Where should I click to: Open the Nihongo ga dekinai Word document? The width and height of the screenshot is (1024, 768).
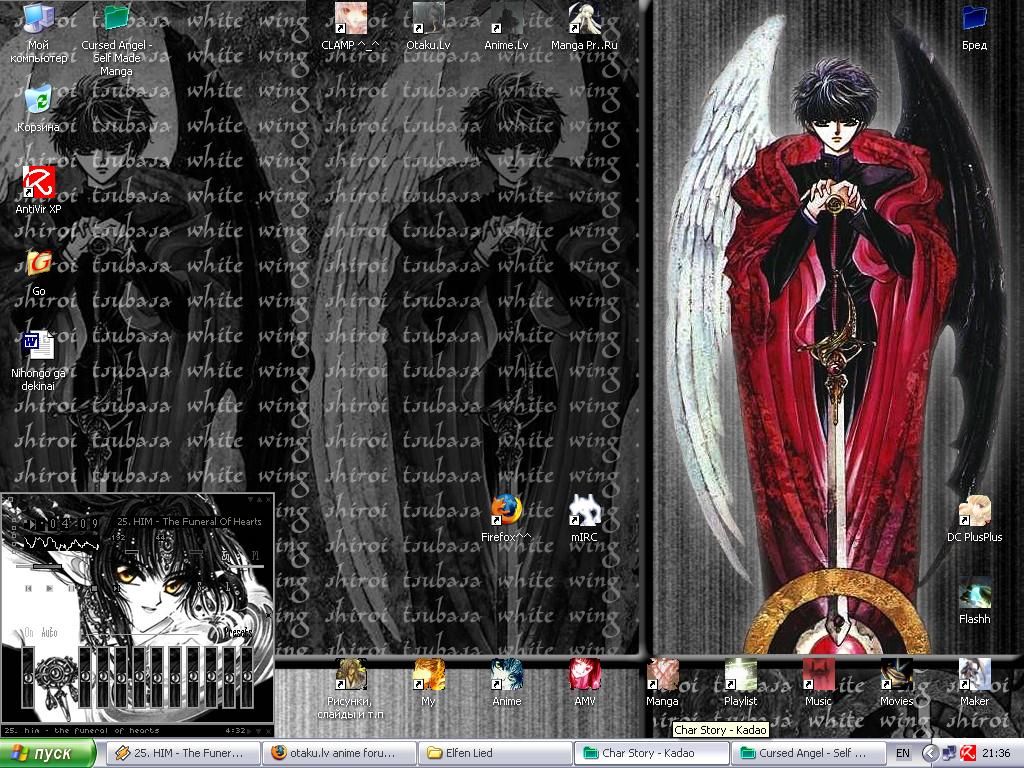(x=38, y=360)
